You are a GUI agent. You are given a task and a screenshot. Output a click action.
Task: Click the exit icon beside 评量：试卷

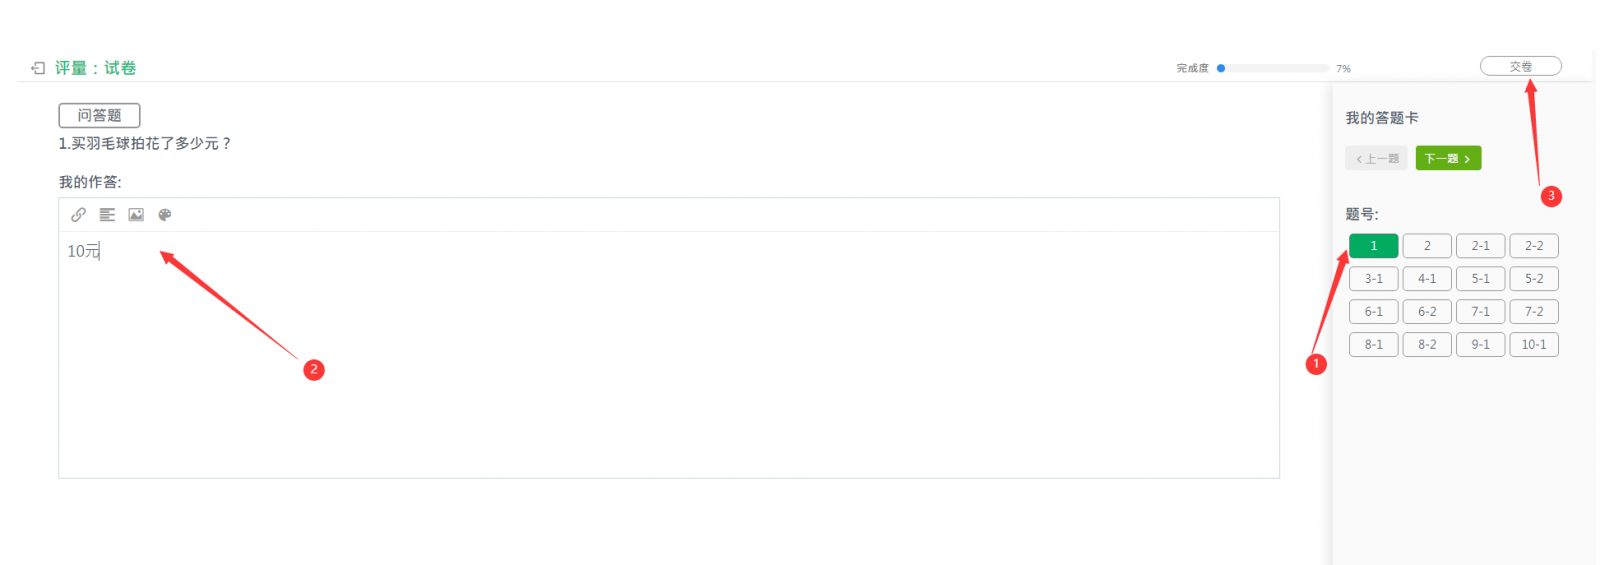(x=38, y=68)
